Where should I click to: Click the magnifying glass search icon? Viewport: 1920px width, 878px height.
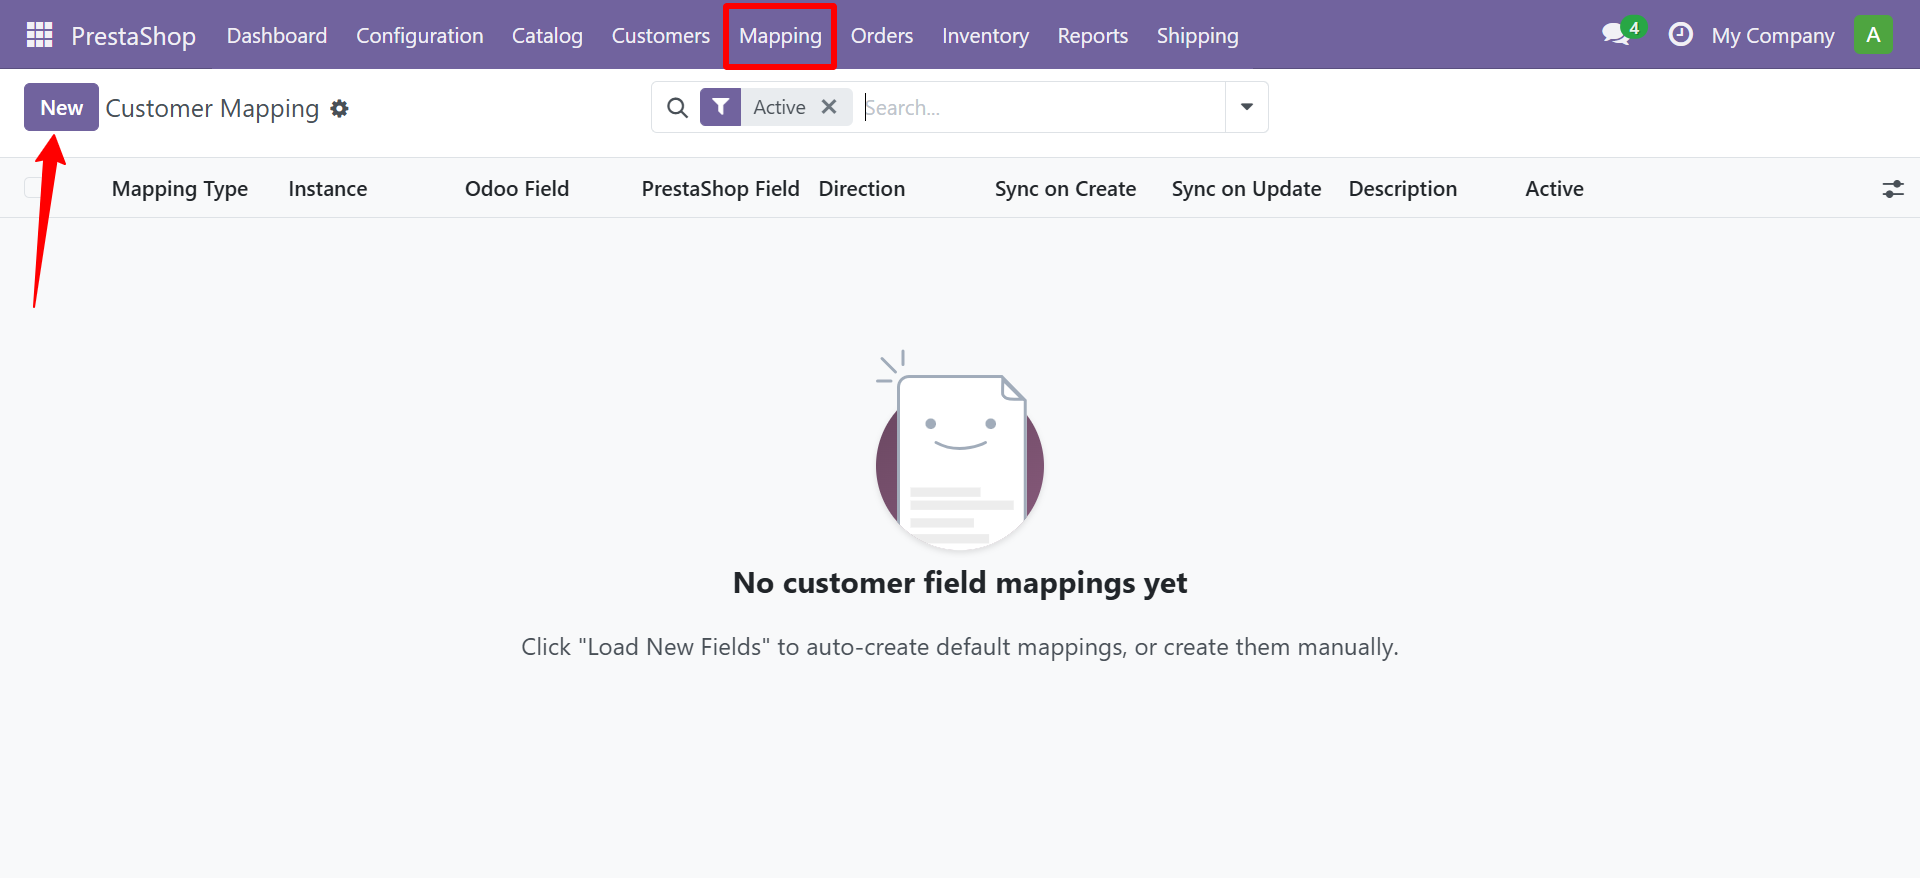(677, 107)
